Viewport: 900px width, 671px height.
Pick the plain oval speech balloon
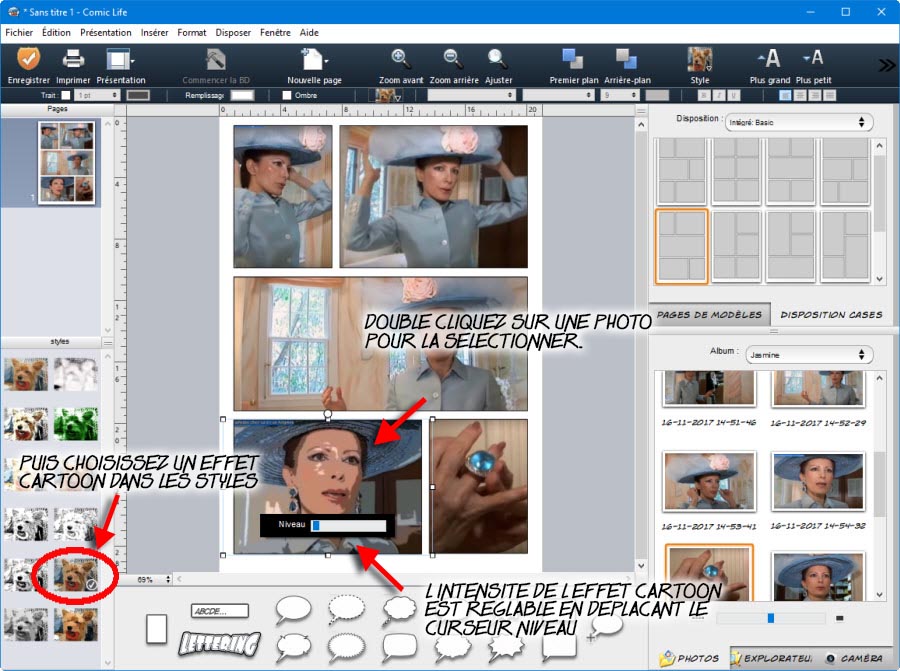pyautogui.click(x=293, y=609)
